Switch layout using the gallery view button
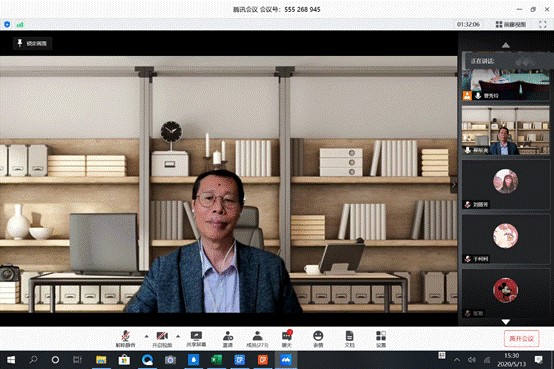Viewport: 554px width, 369px height. (511, 24)
